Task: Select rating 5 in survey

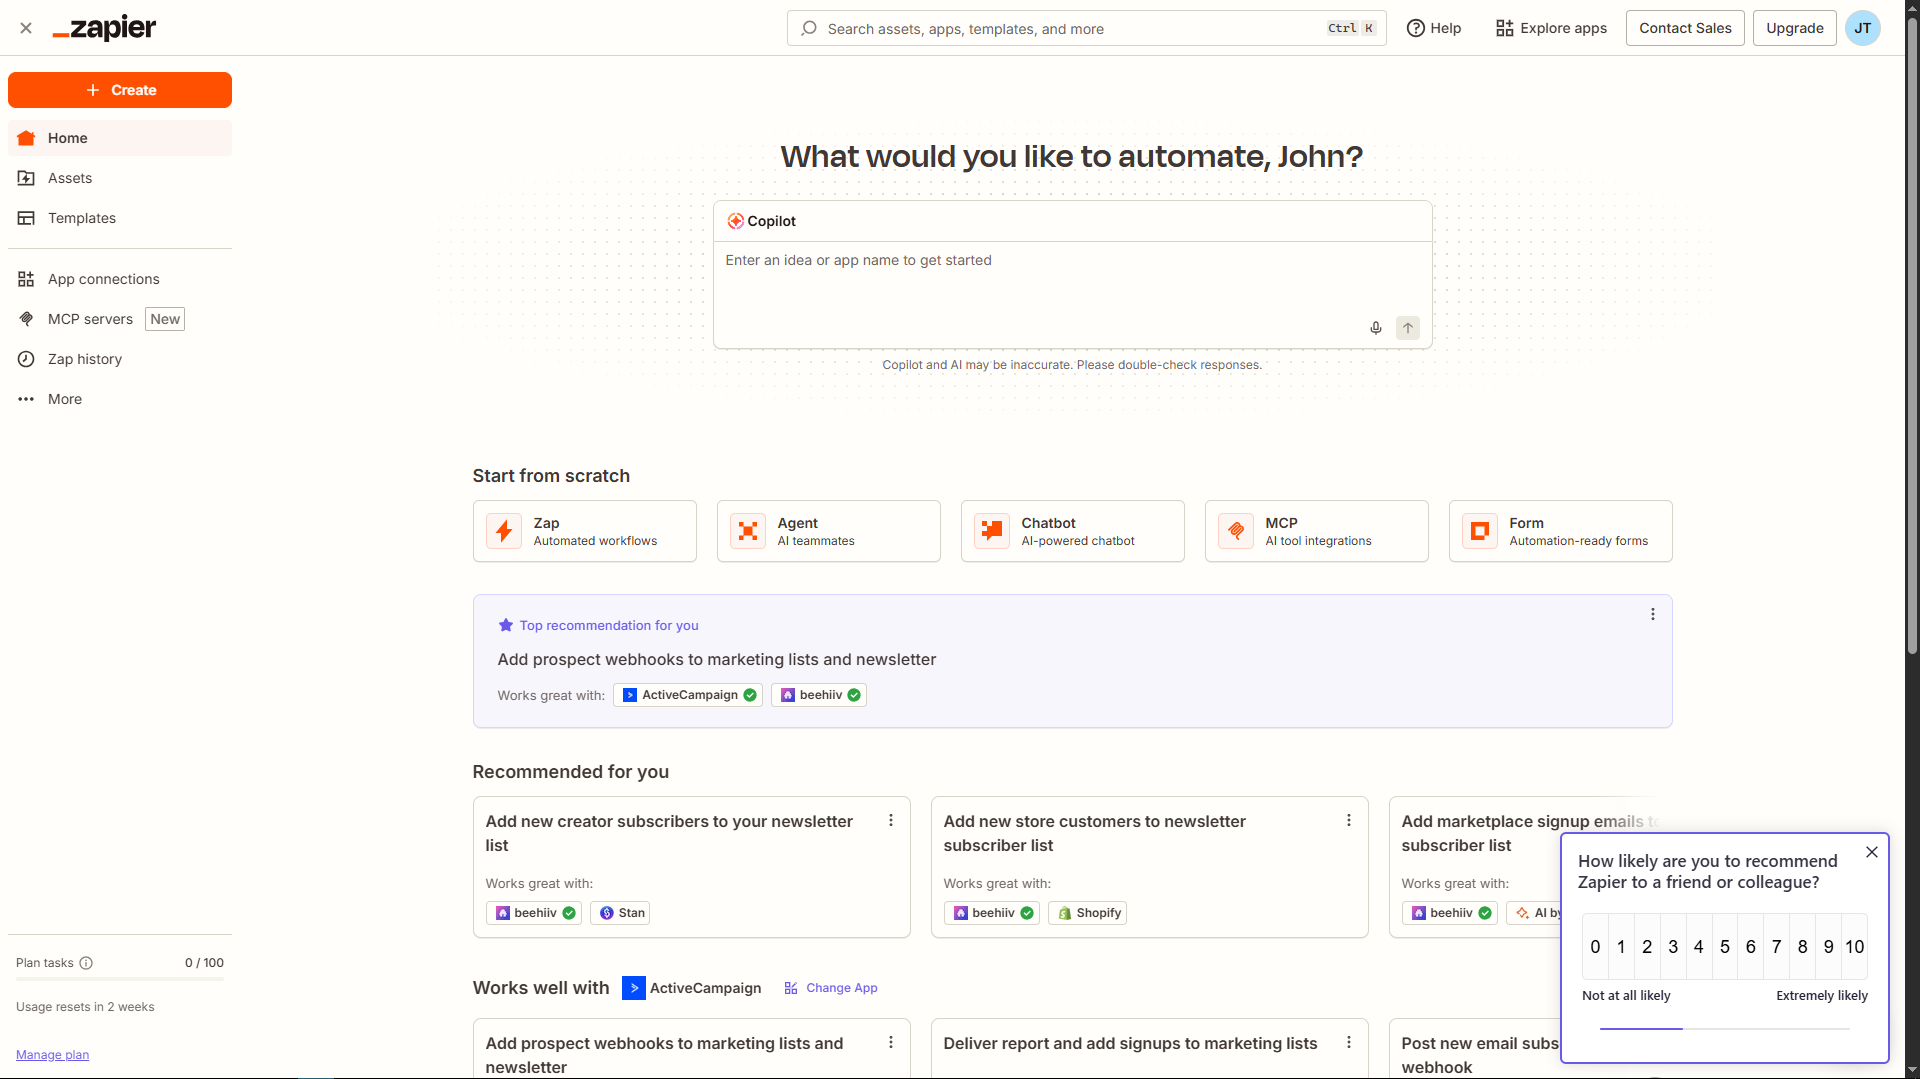Action: tap(1725, 946)
